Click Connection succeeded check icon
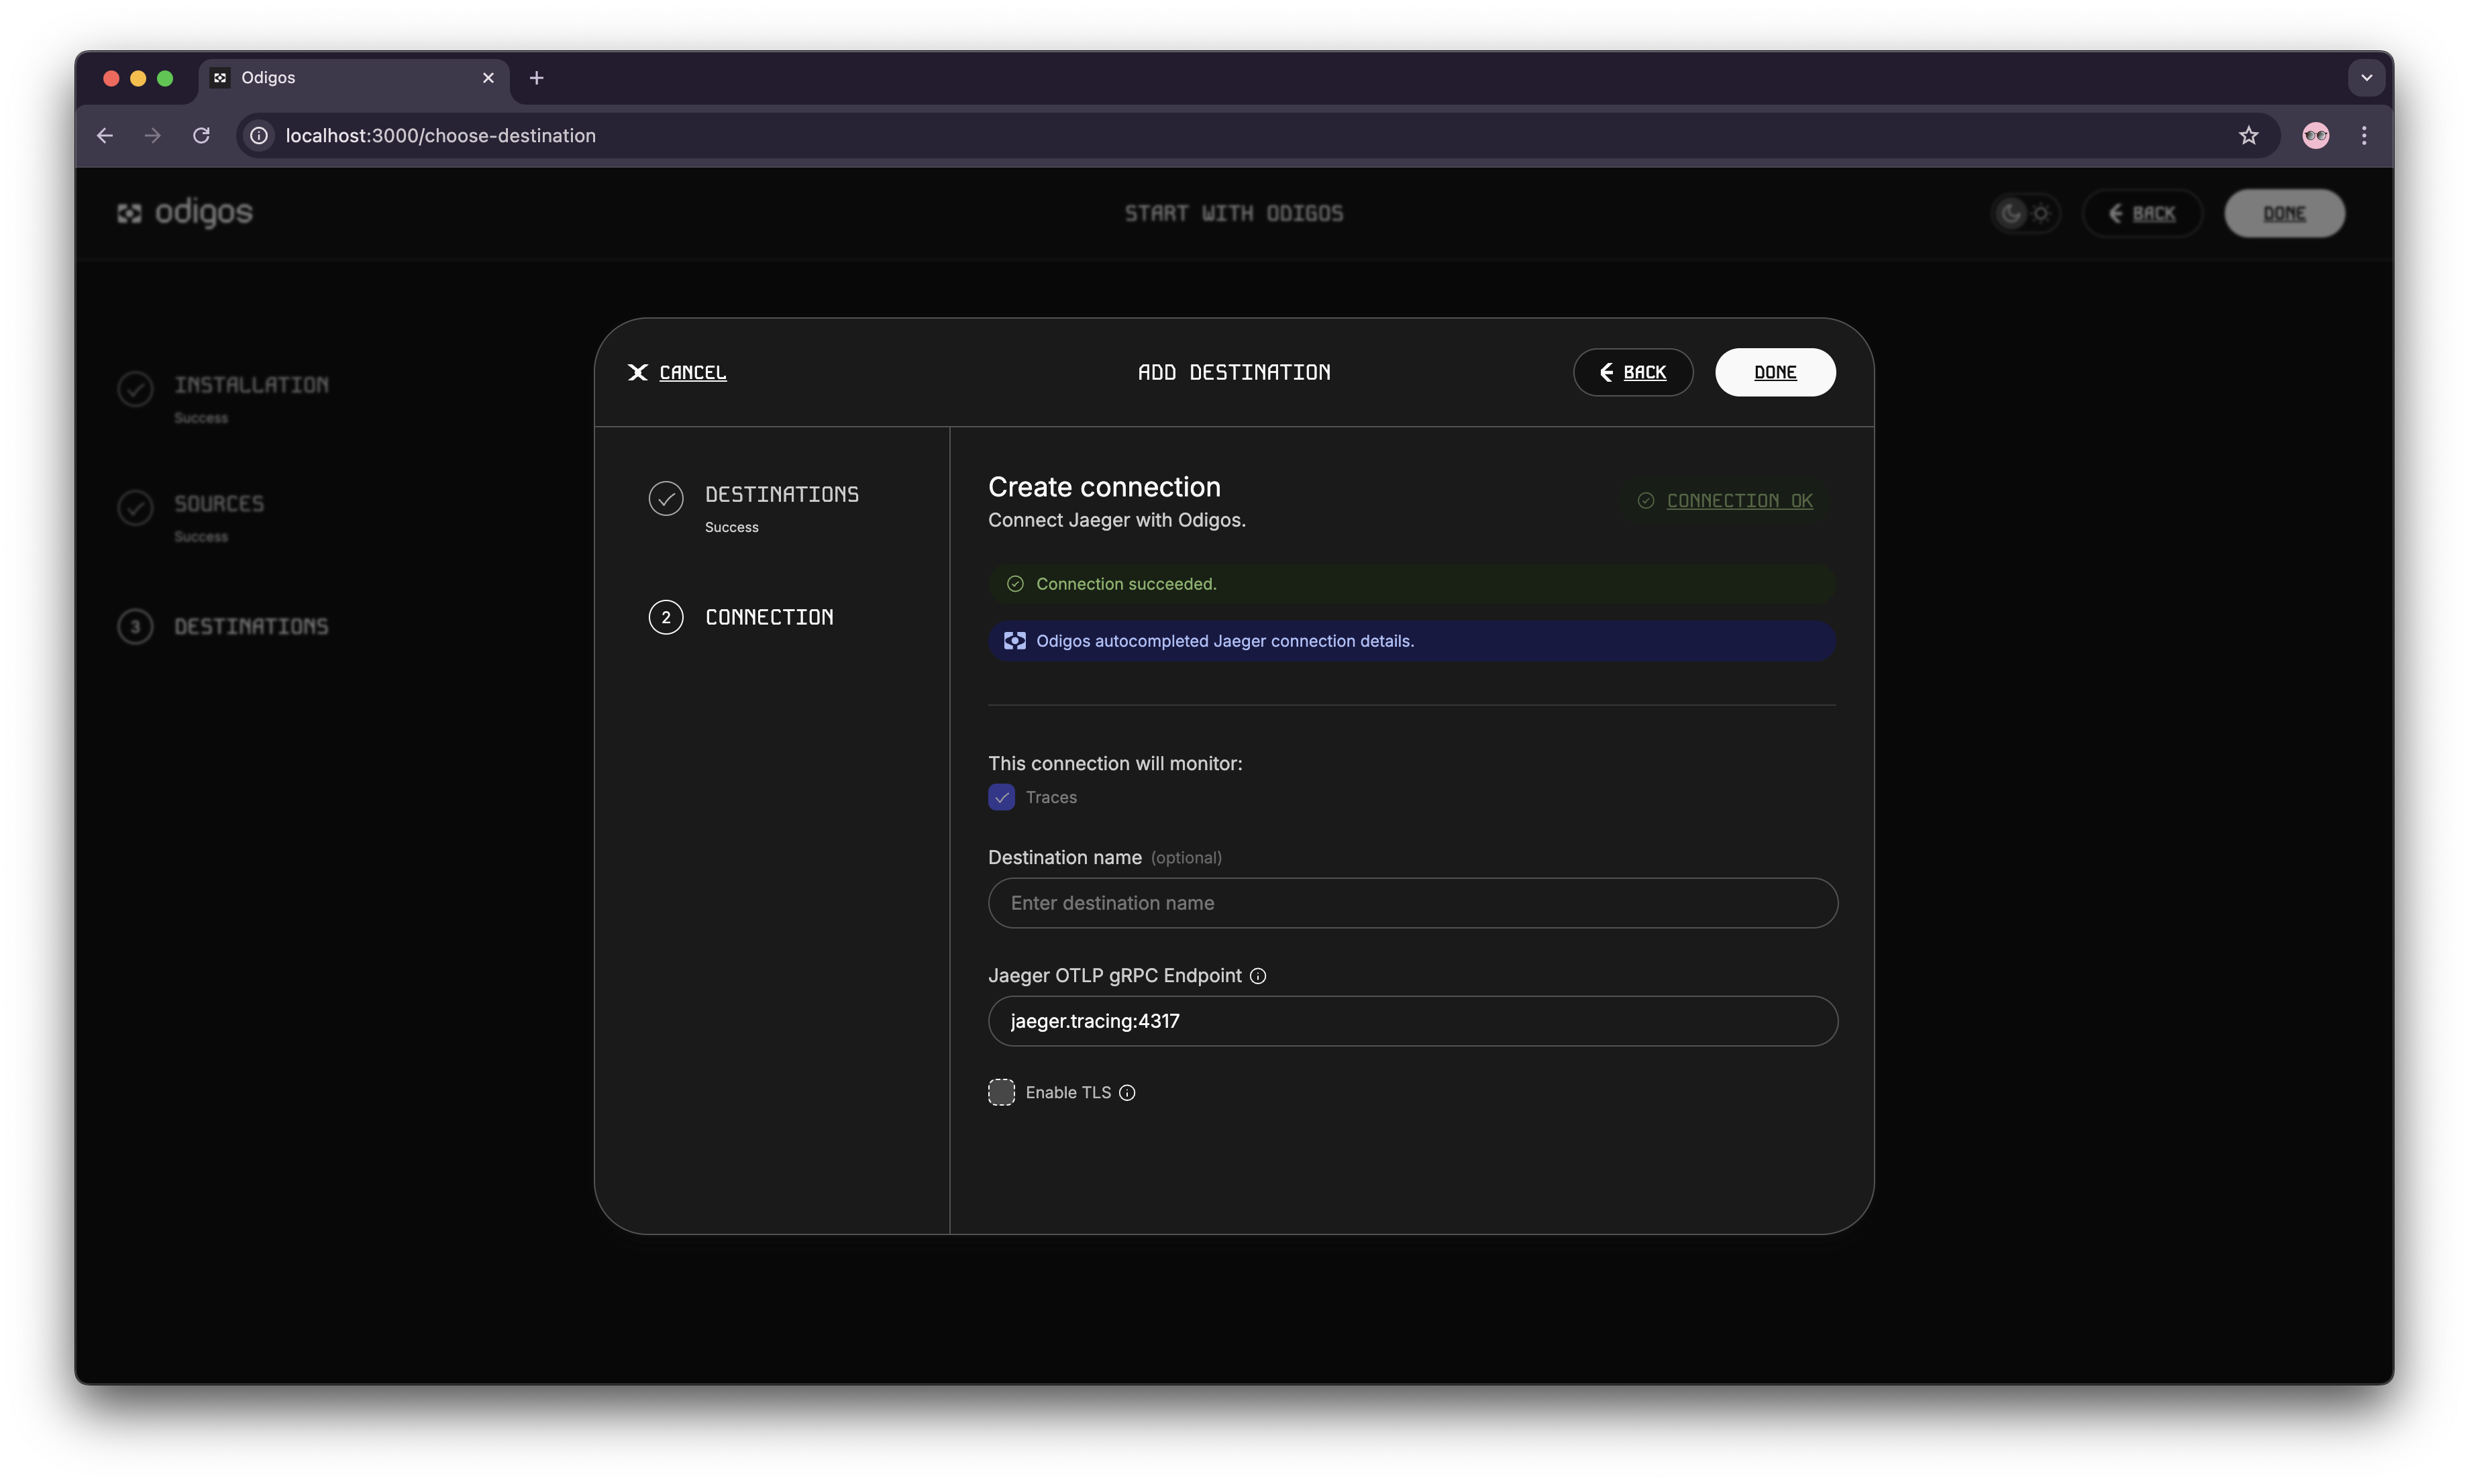Image resolution: width=2469 pixels, height=1484 pixels. [1015, 584]
